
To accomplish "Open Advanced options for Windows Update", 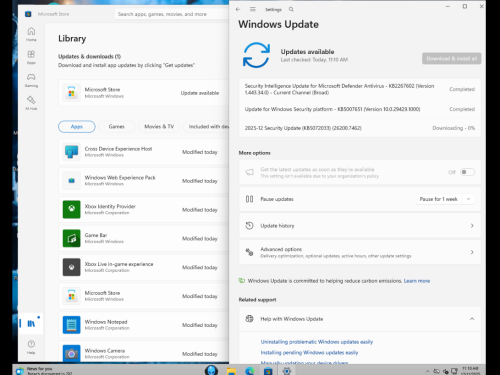I will (x=360, y=252).
